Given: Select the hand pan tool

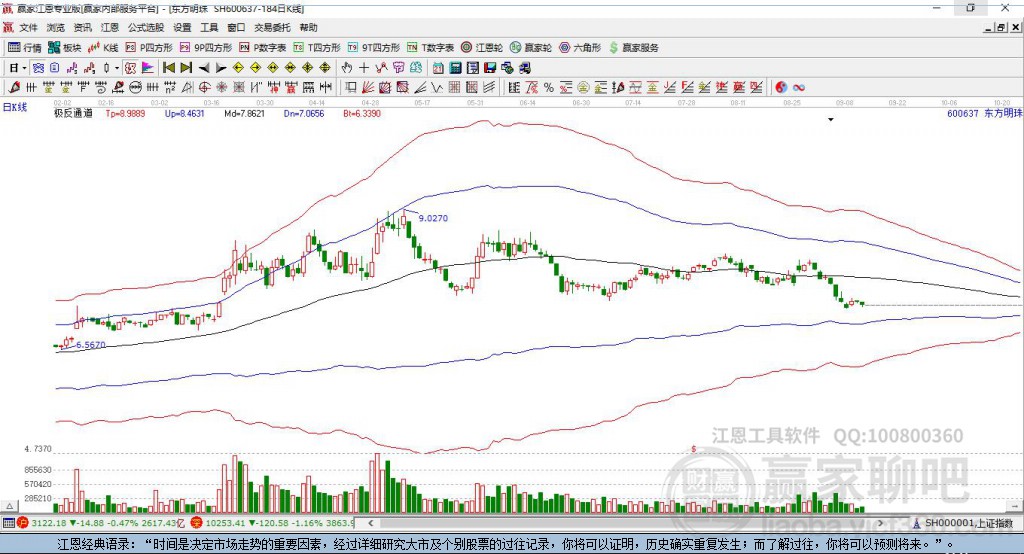Looking at the screenshot, I should tap(346, 68).
